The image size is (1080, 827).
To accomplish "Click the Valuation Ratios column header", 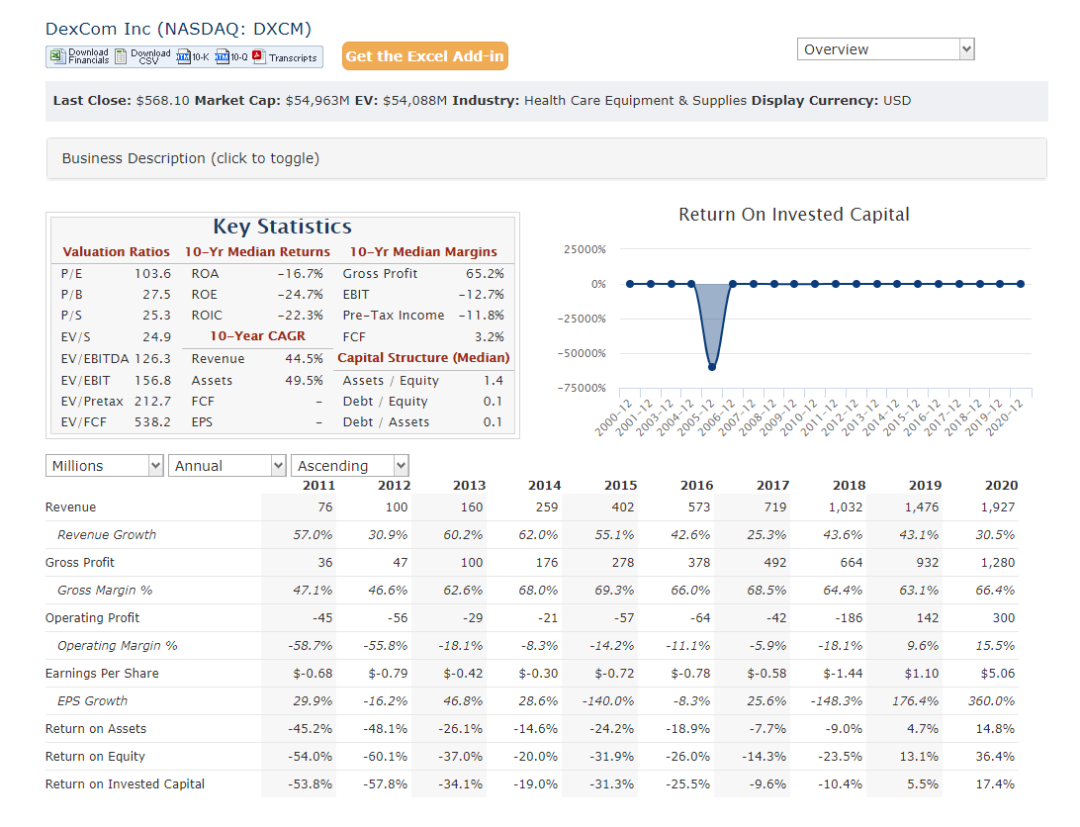I will click(x=116, y=252).
